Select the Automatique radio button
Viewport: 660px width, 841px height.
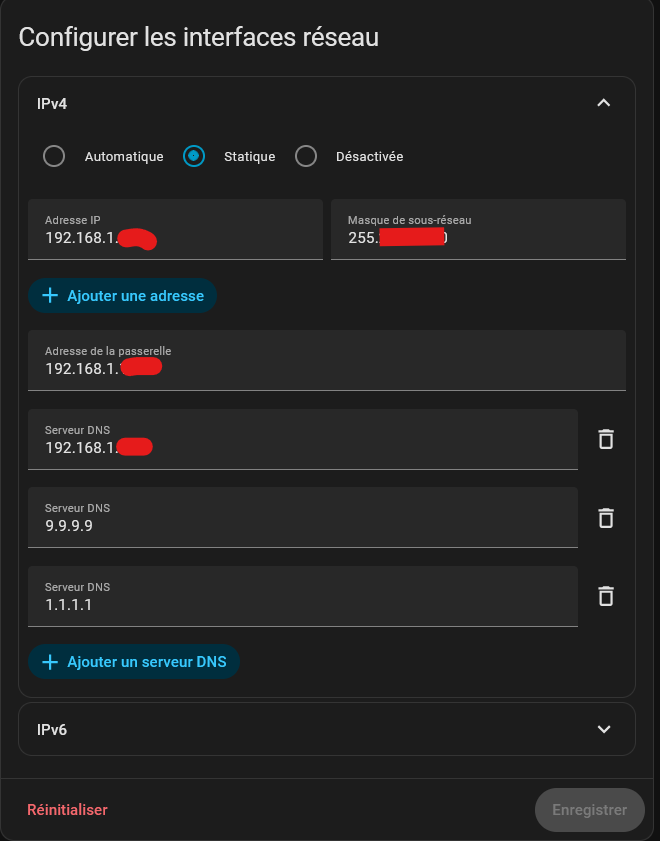[54, 156]
